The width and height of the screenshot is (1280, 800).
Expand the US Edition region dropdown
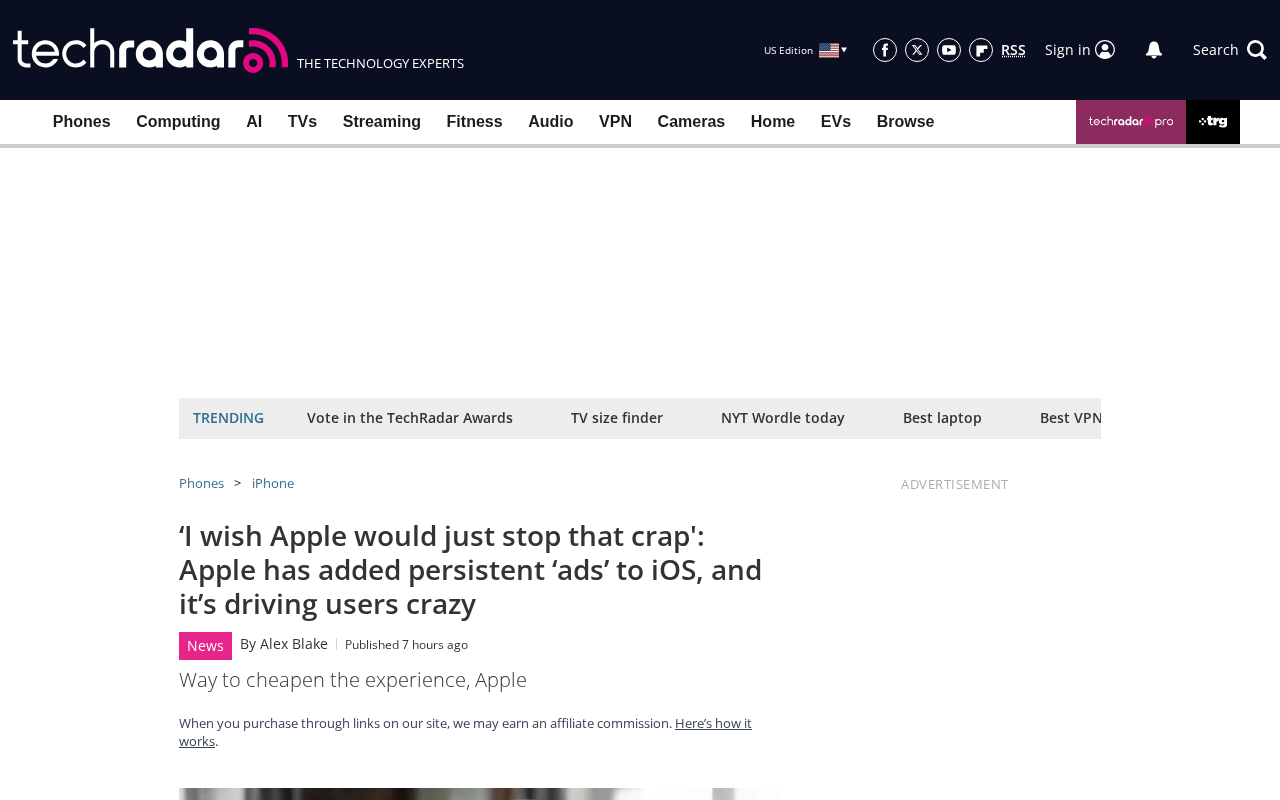(806, 50)
